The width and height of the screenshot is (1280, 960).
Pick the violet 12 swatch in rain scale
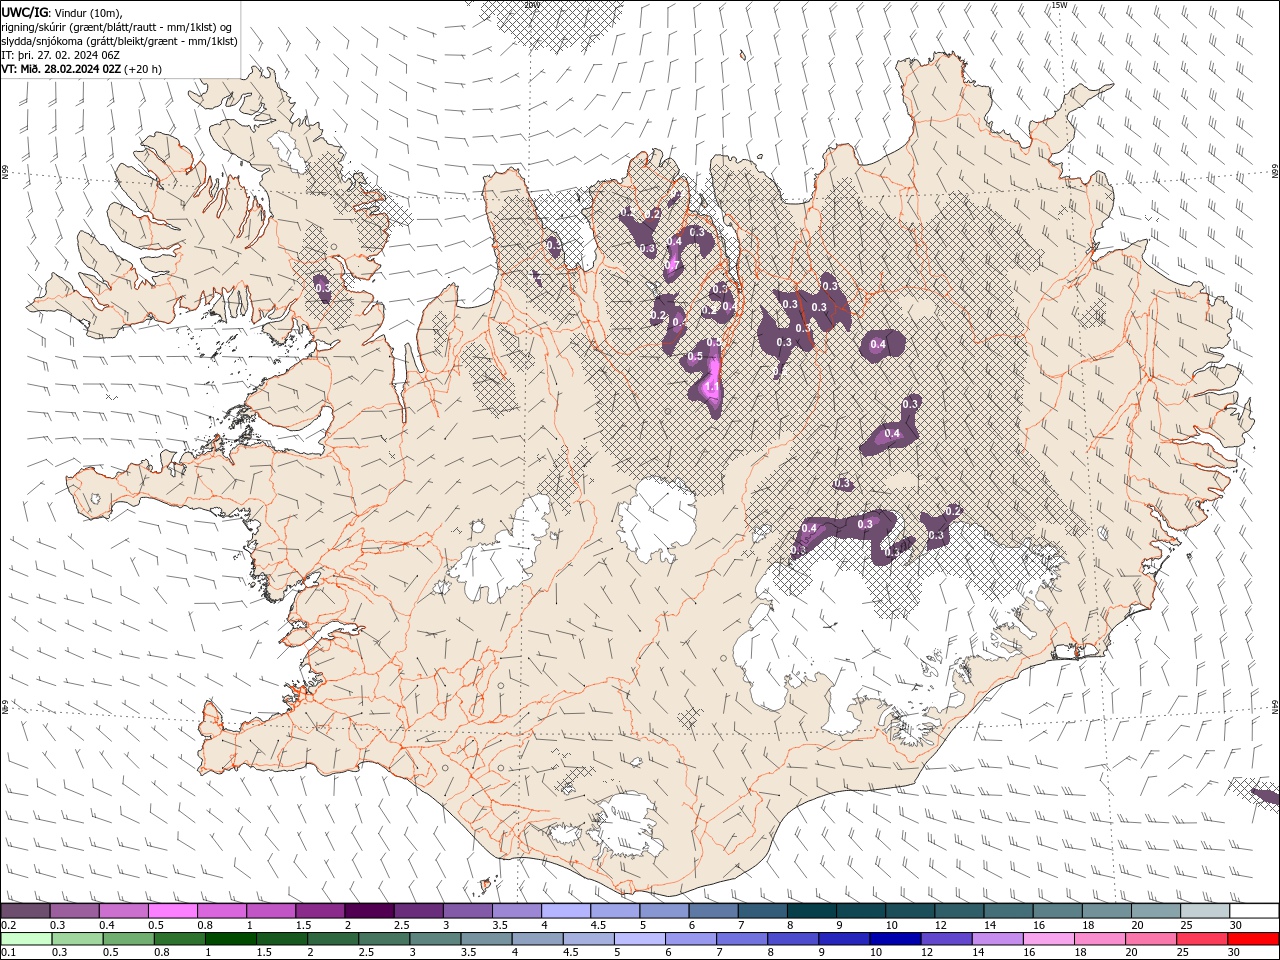pos(945,939)
